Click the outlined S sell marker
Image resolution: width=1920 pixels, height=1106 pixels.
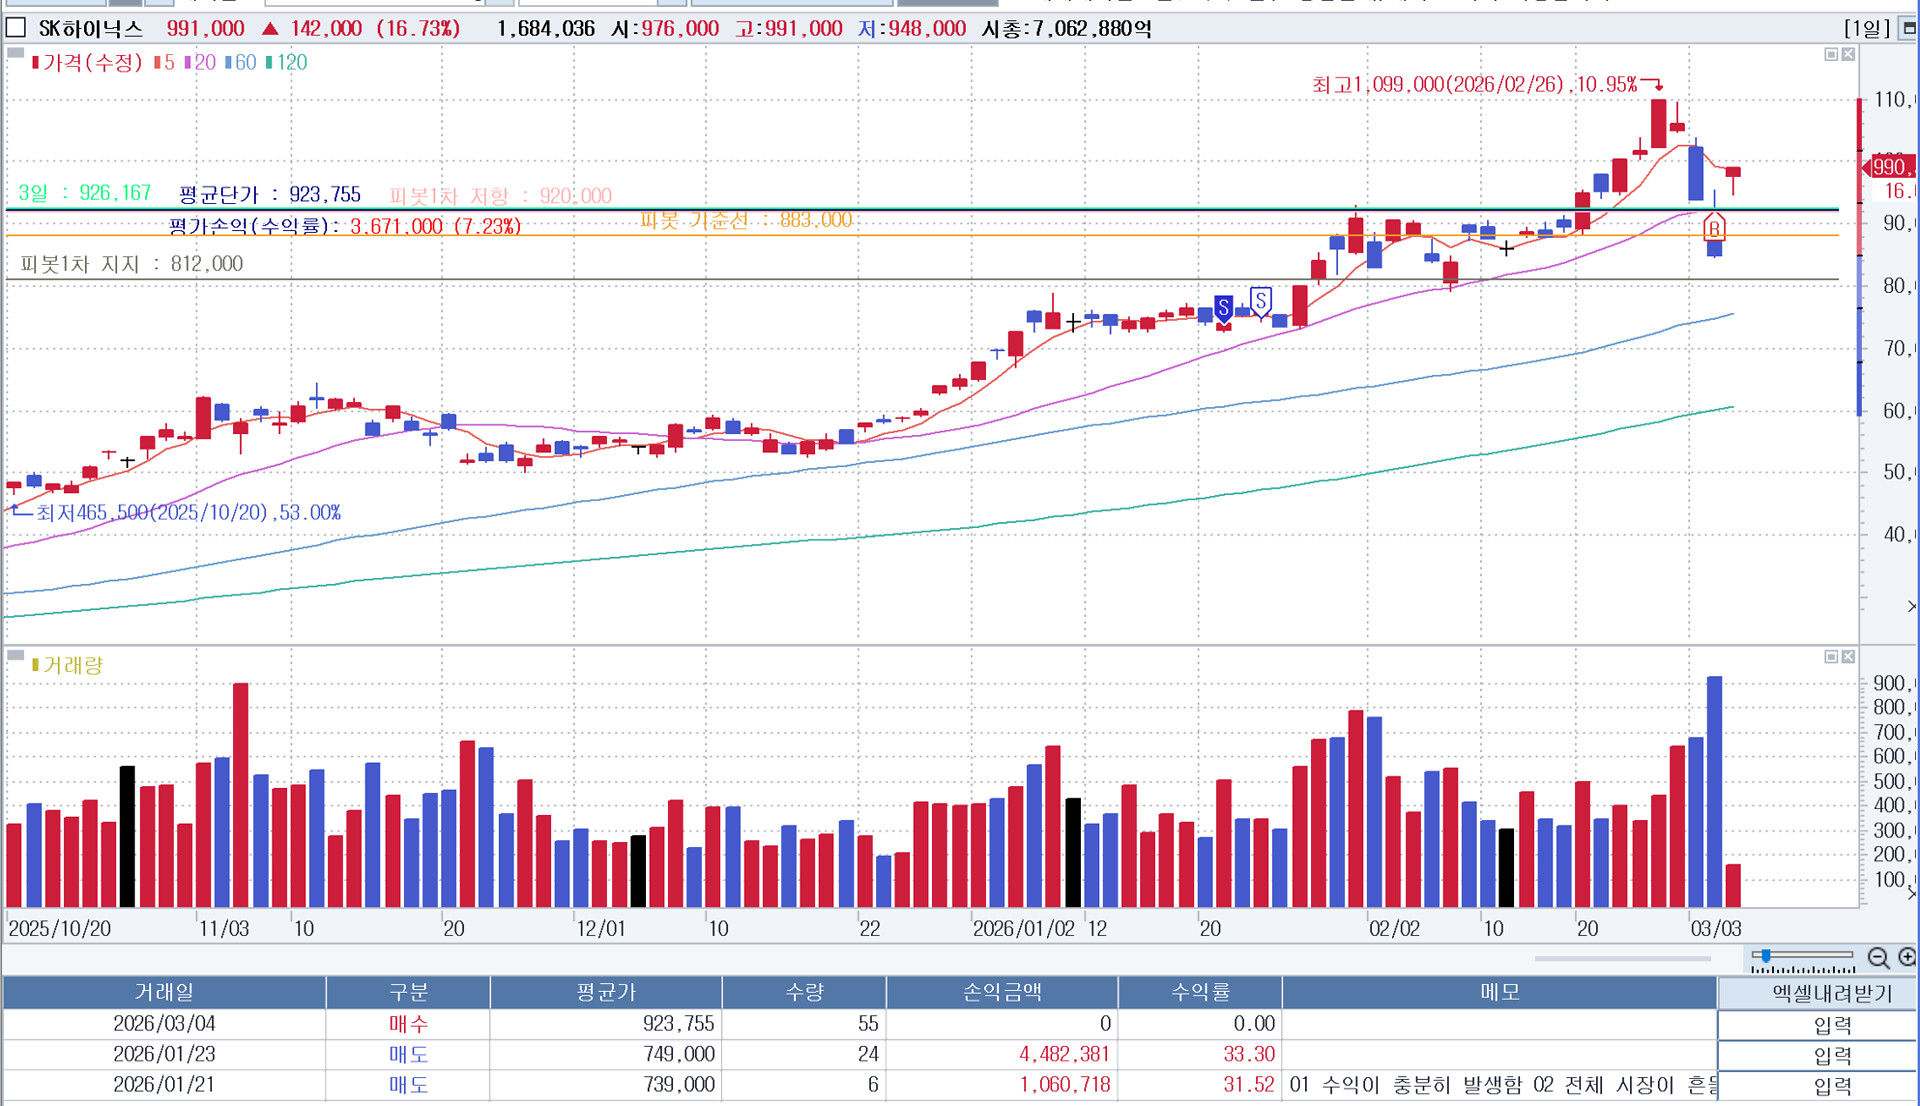click(x=1261, y=300)
